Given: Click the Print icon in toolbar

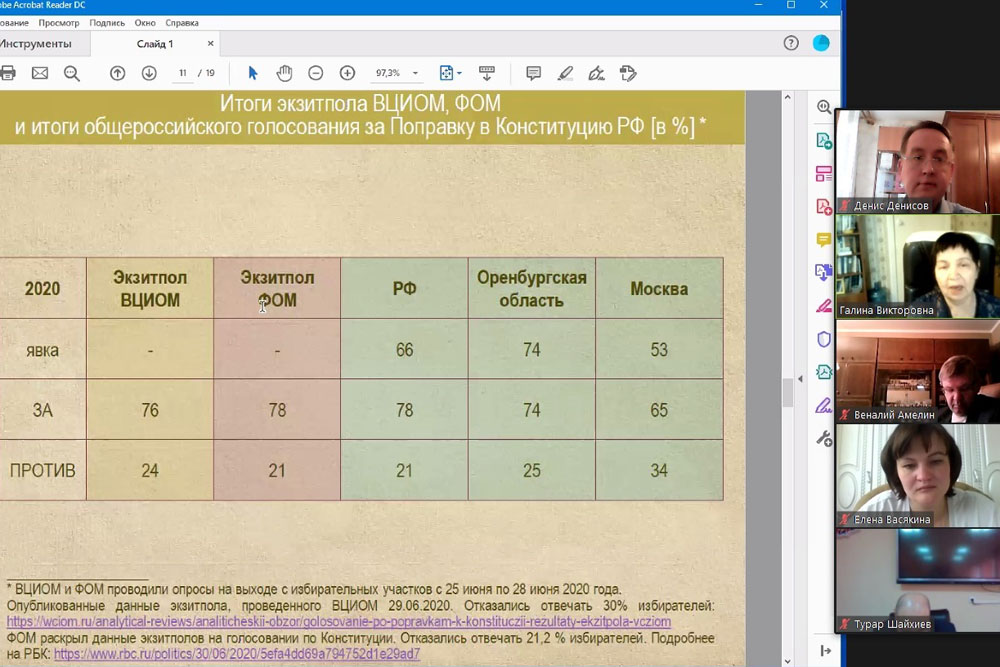Looking at the screenshot, I should pos(8,73).
